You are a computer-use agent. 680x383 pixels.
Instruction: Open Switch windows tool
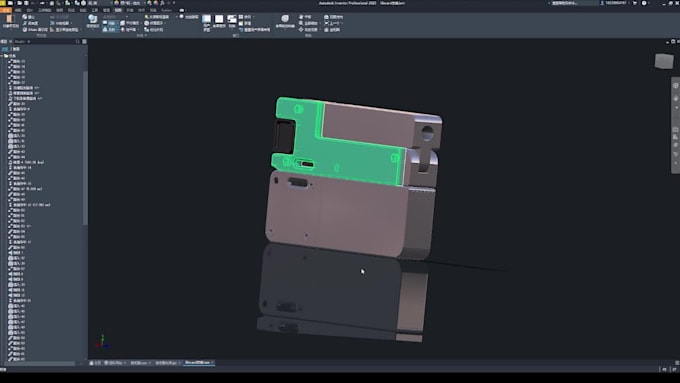coord(232,21)
